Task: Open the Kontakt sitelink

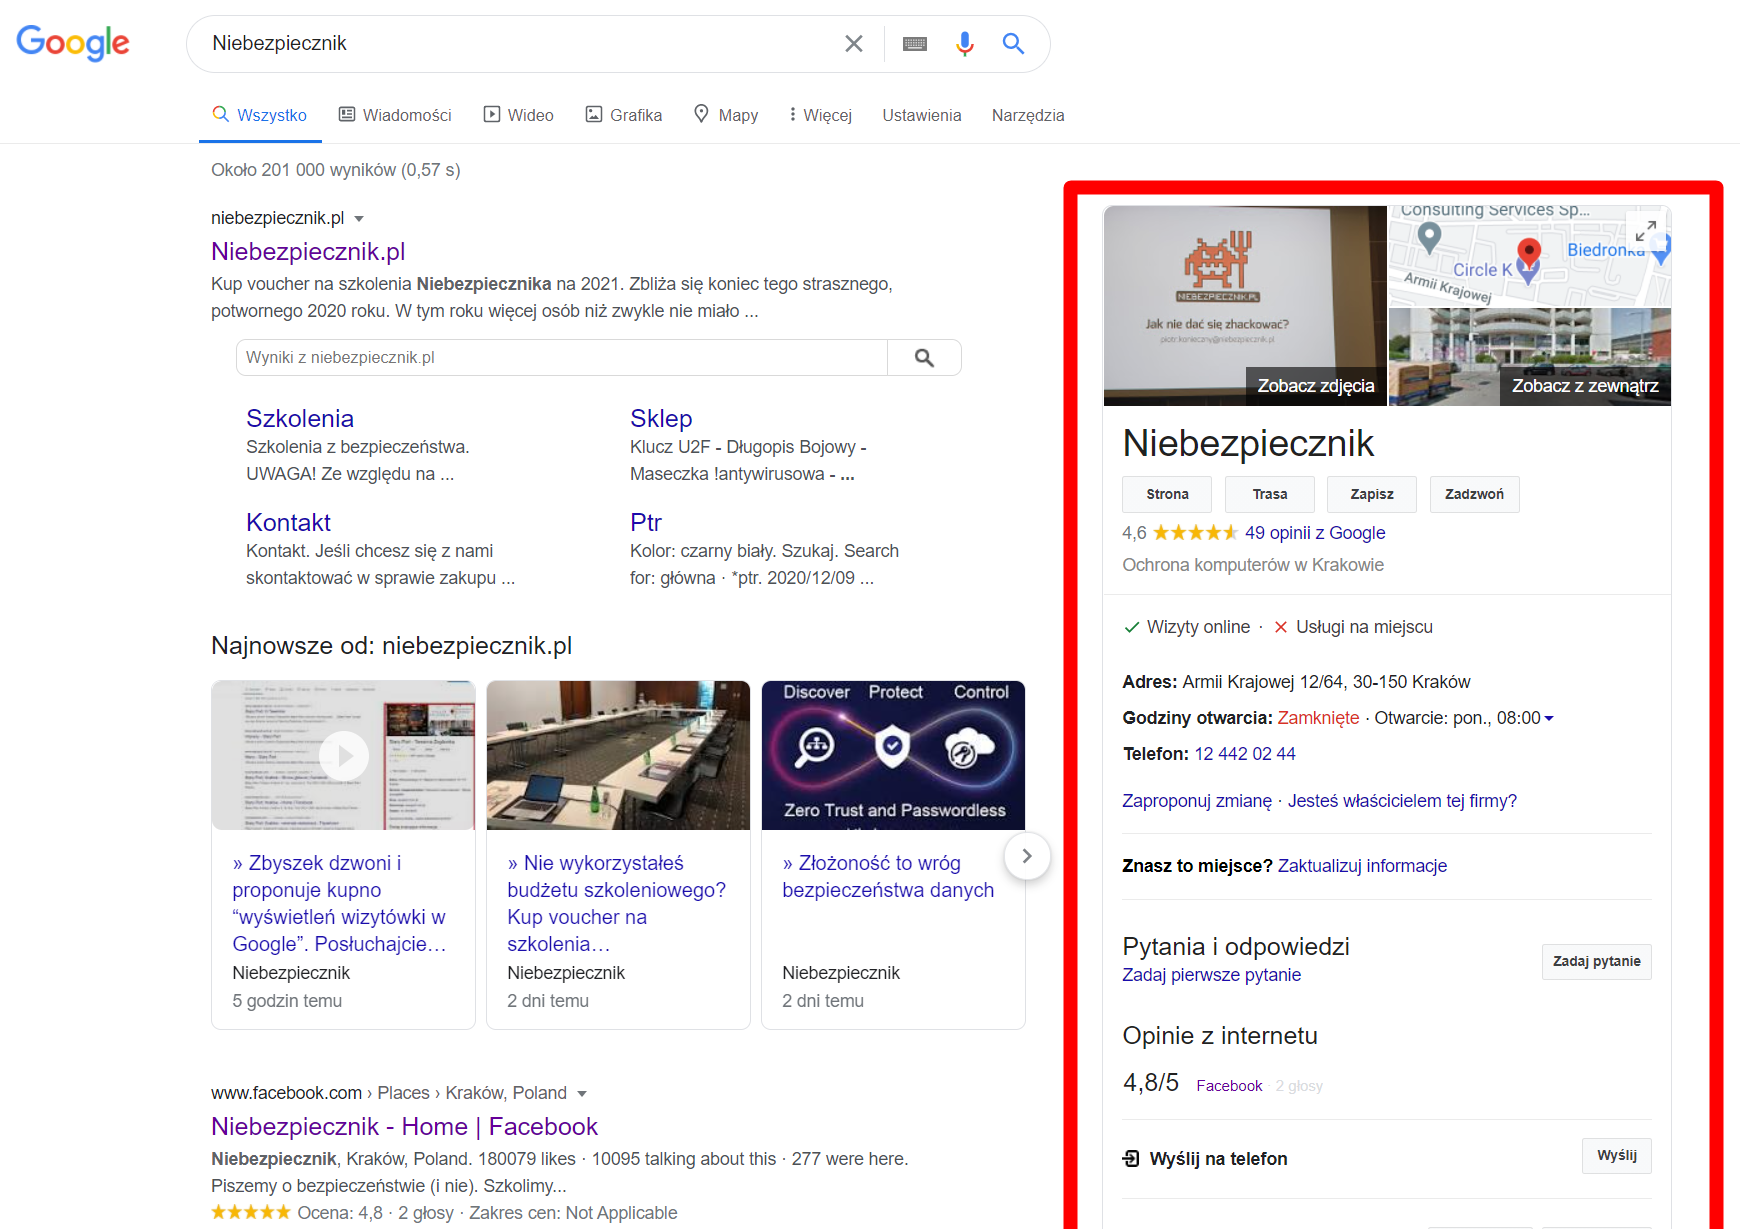Action: click(x=288, y=522)
